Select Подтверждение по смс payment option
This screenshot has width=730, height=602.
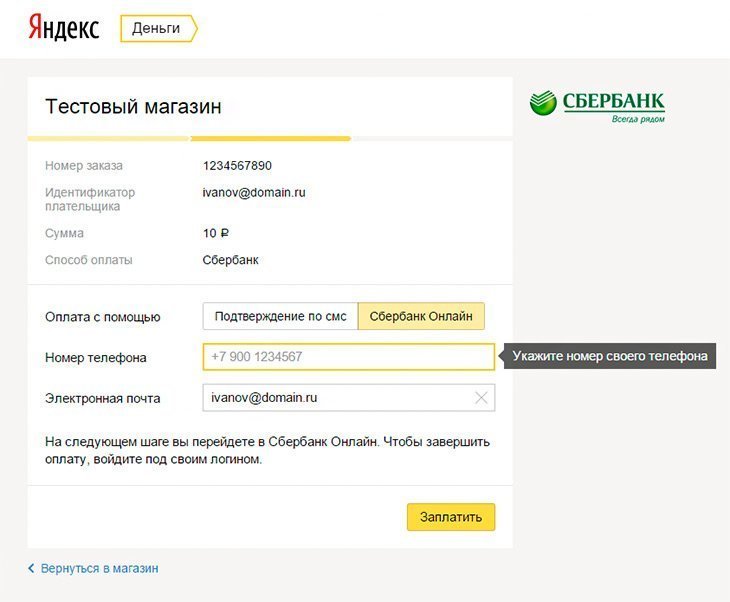click(x=280, y=316)
